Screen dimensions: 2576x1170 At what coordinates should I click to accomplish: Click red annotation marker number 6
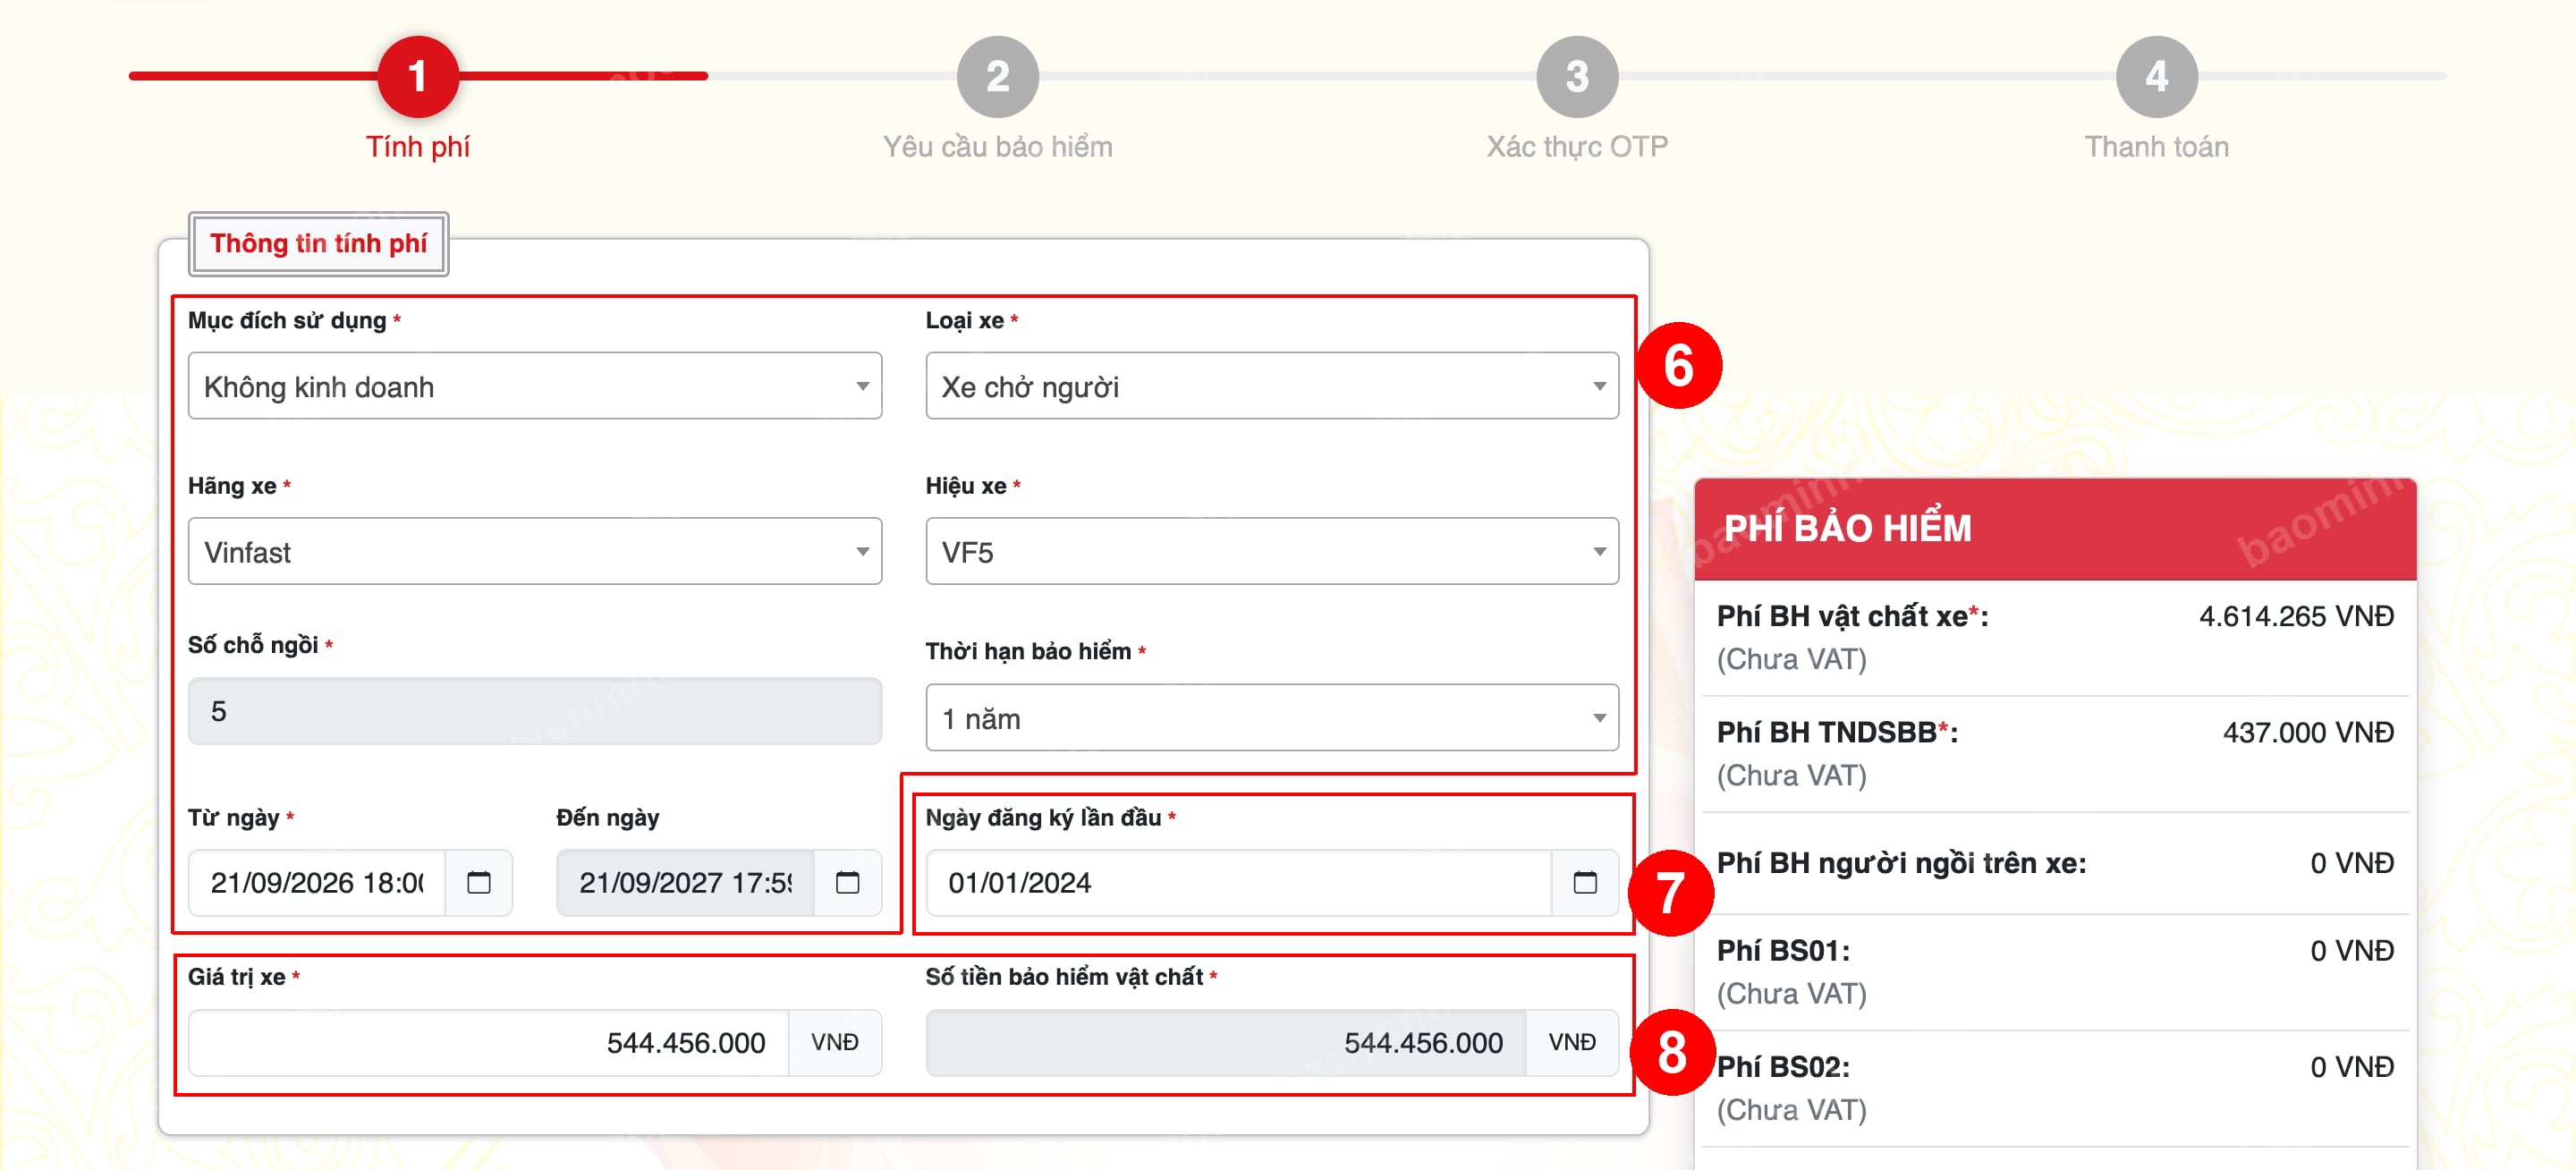(1679, 365)
